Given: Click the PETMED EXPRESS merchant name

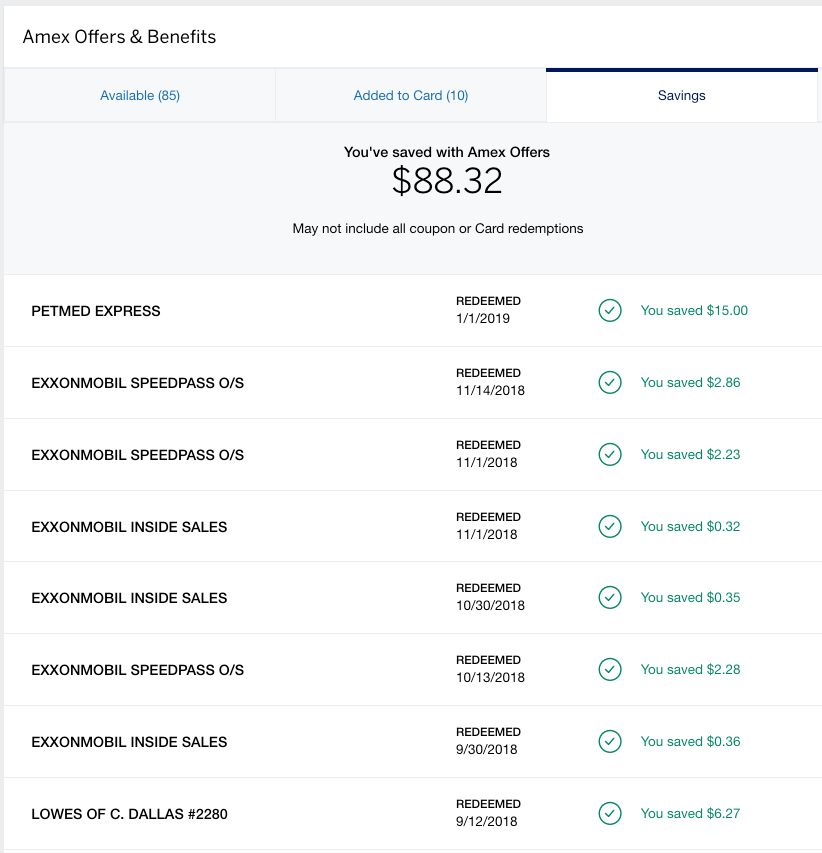Looking at the screenshot, I should coord(96,311).
